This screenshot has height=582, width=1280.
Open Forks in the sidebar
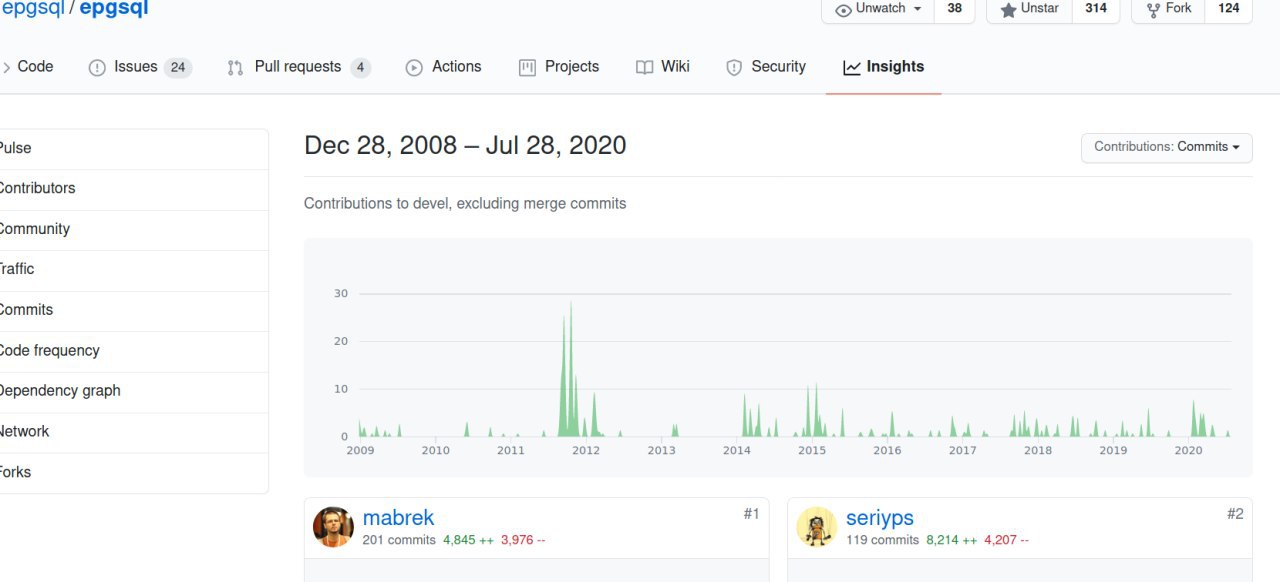coord(134,472)
